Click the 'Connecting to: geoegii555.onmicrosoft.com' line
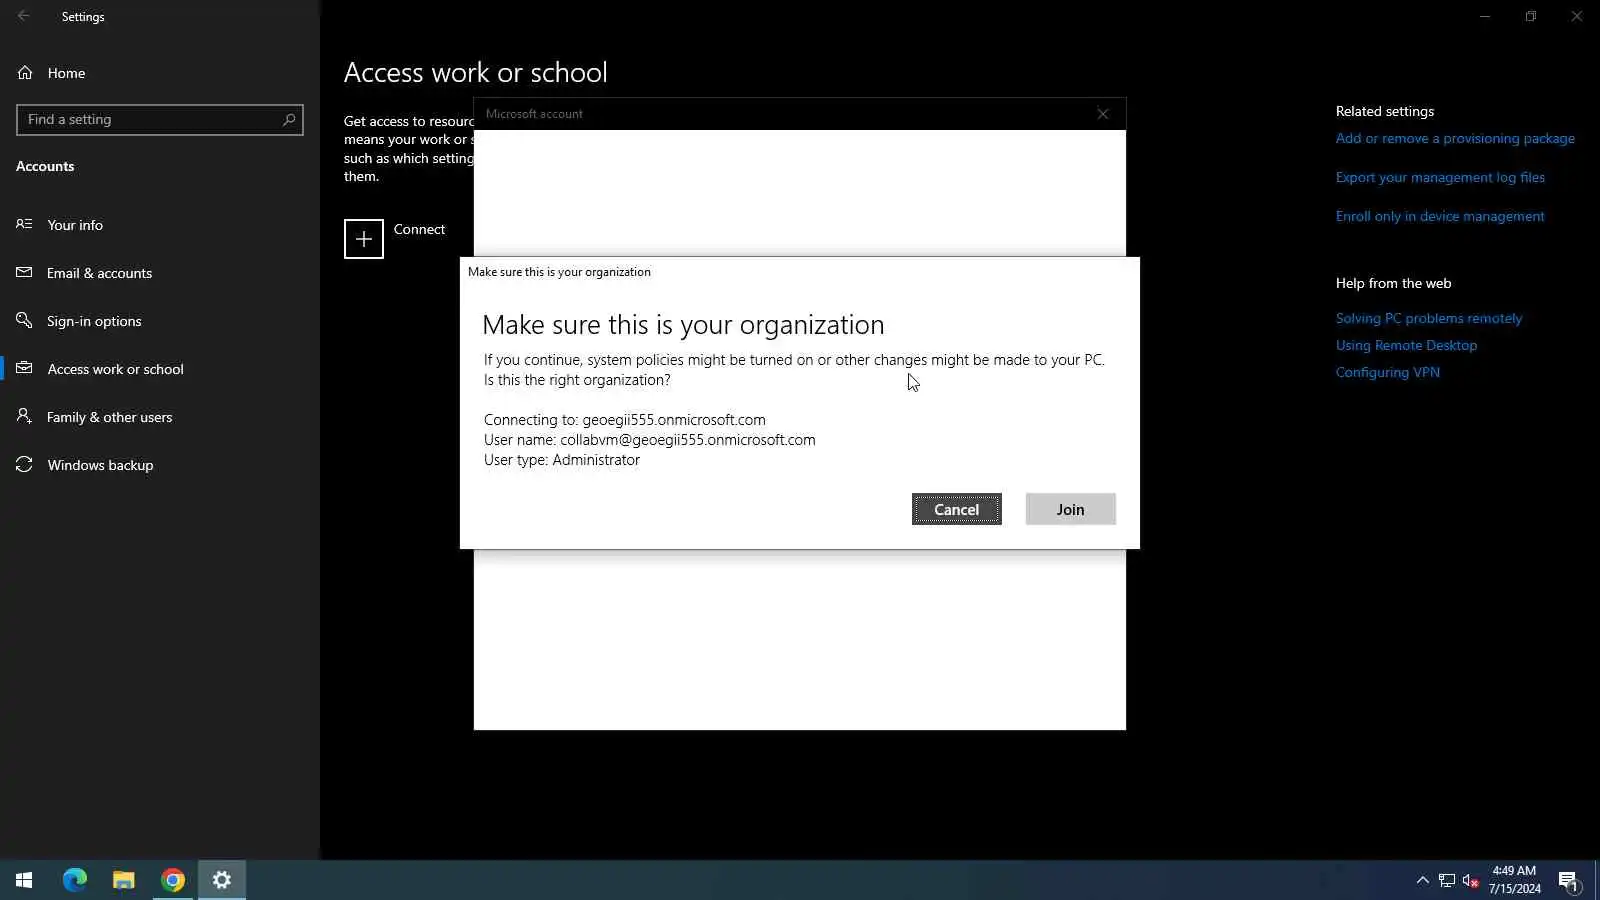 tap(625, 420)
